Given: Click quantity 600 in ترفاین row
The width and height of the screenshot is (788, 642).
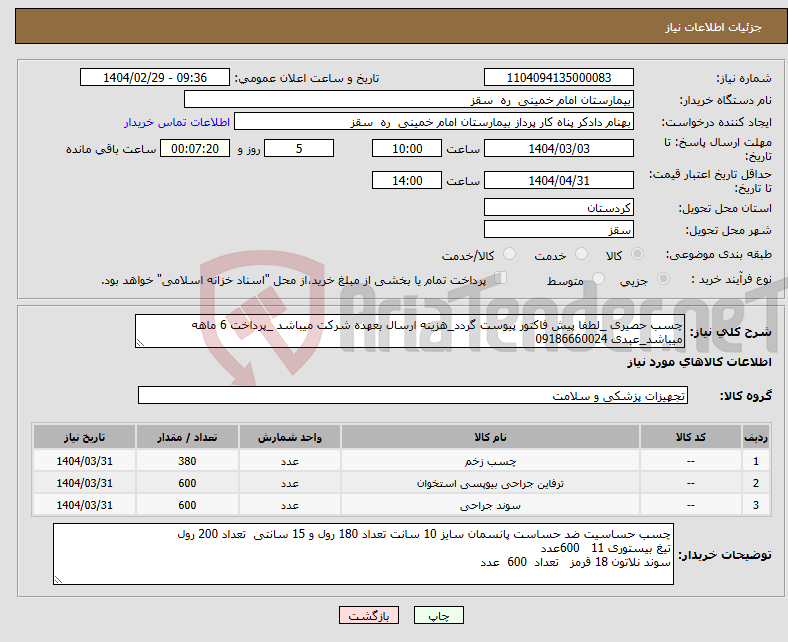Looking at the screenshot, I should click(x=187, y=483).
